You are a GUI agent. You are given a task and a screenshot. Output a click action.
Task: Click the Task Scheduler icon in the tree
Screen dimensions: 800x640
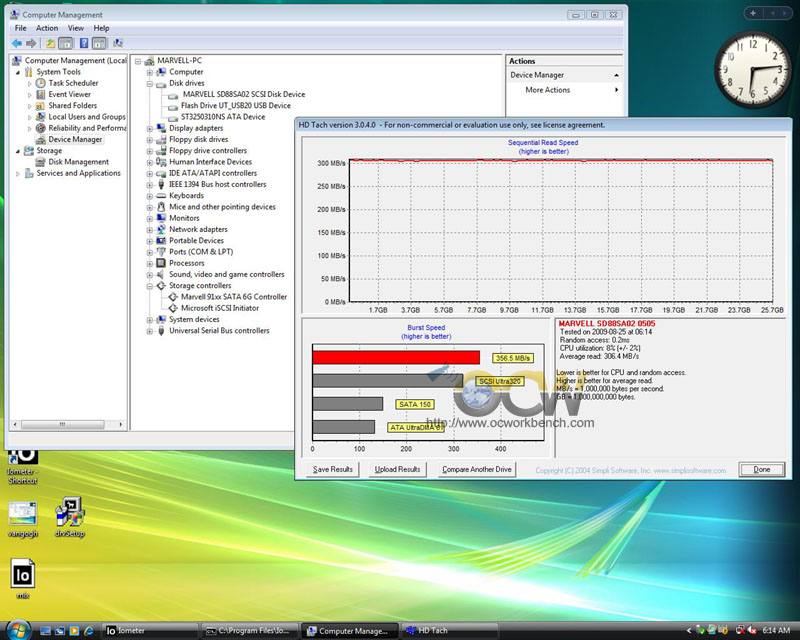tap(41, 83)
